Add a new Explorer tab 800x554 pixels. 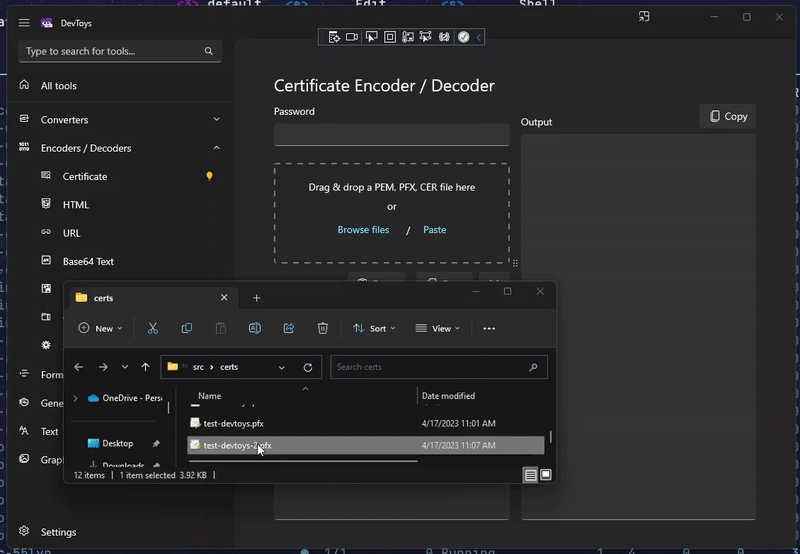257,298
